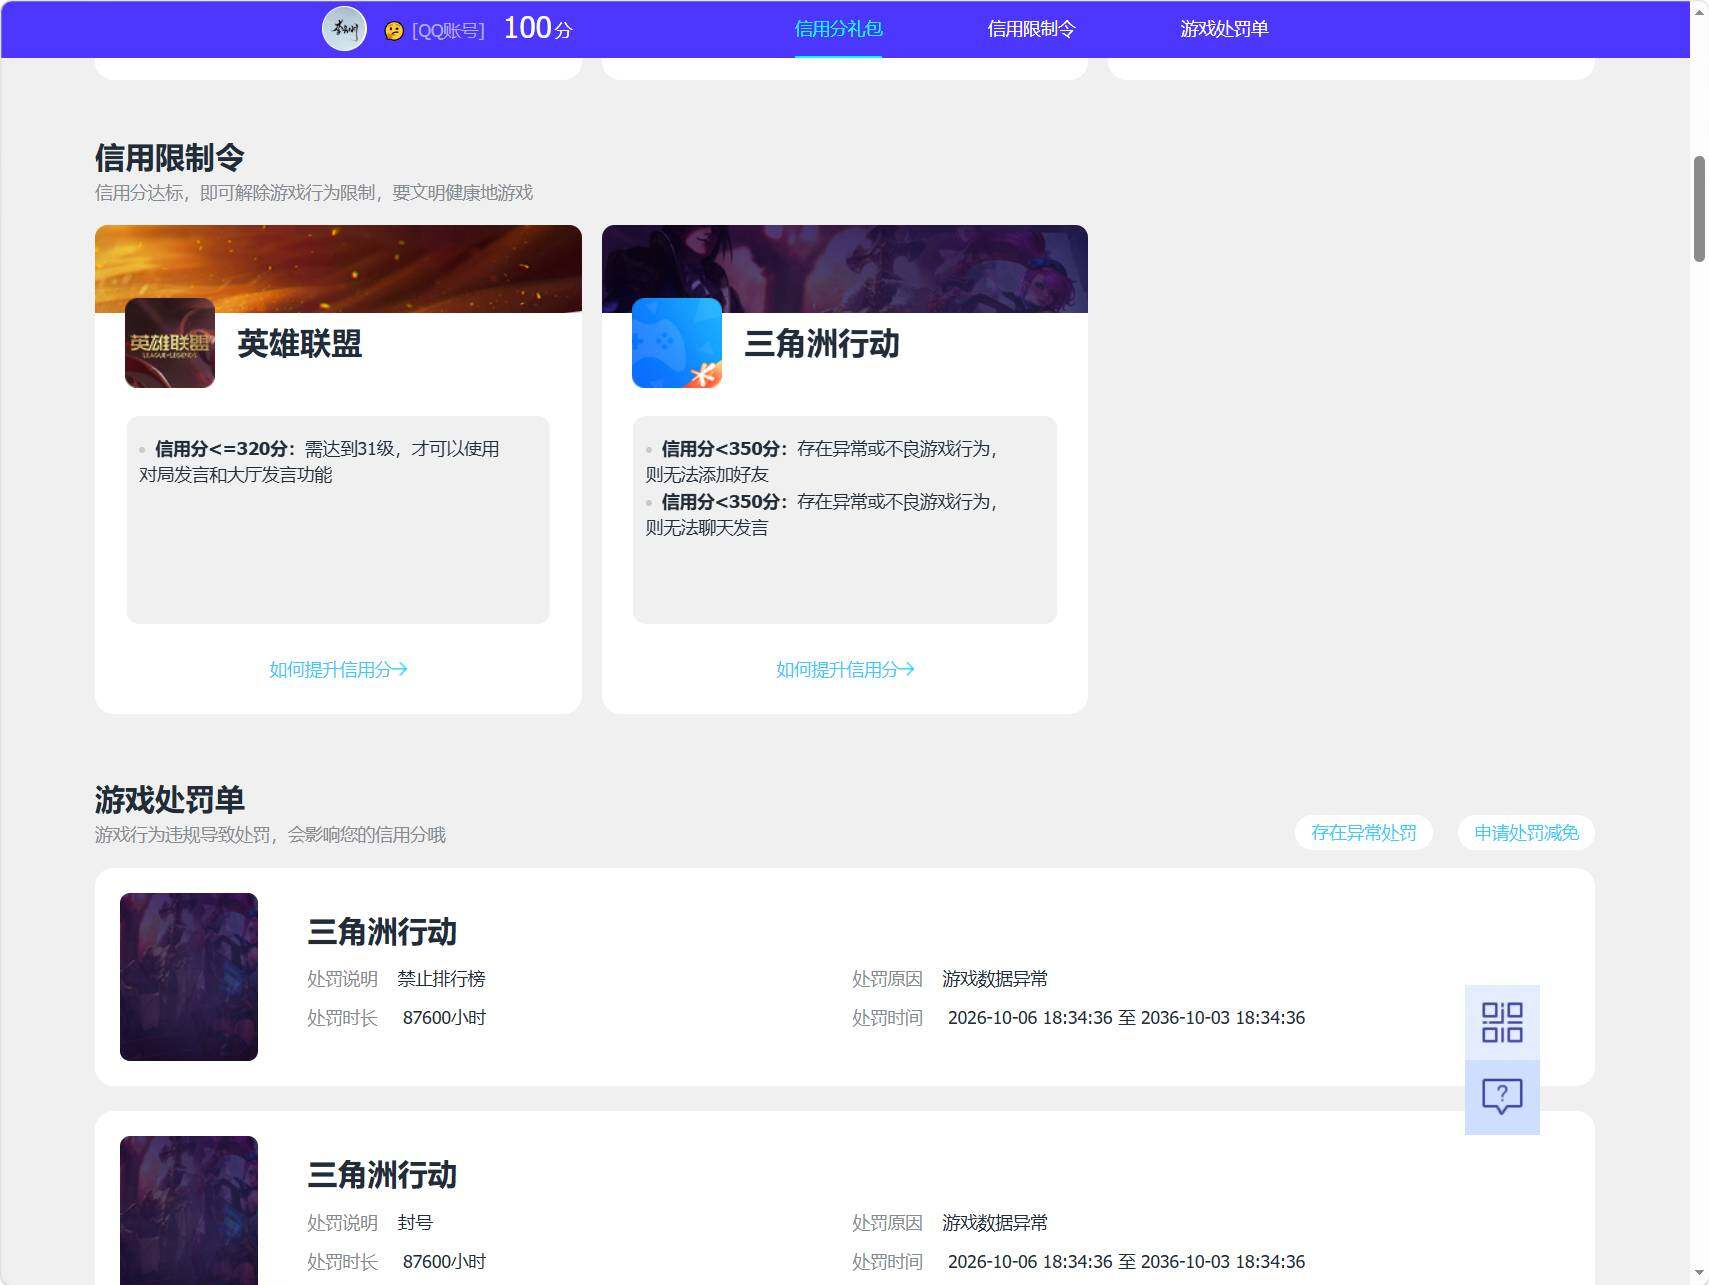This screenshot has width=1709, height=1285.
Task: Open the user avatar in the header
Action: coord(344,29)
